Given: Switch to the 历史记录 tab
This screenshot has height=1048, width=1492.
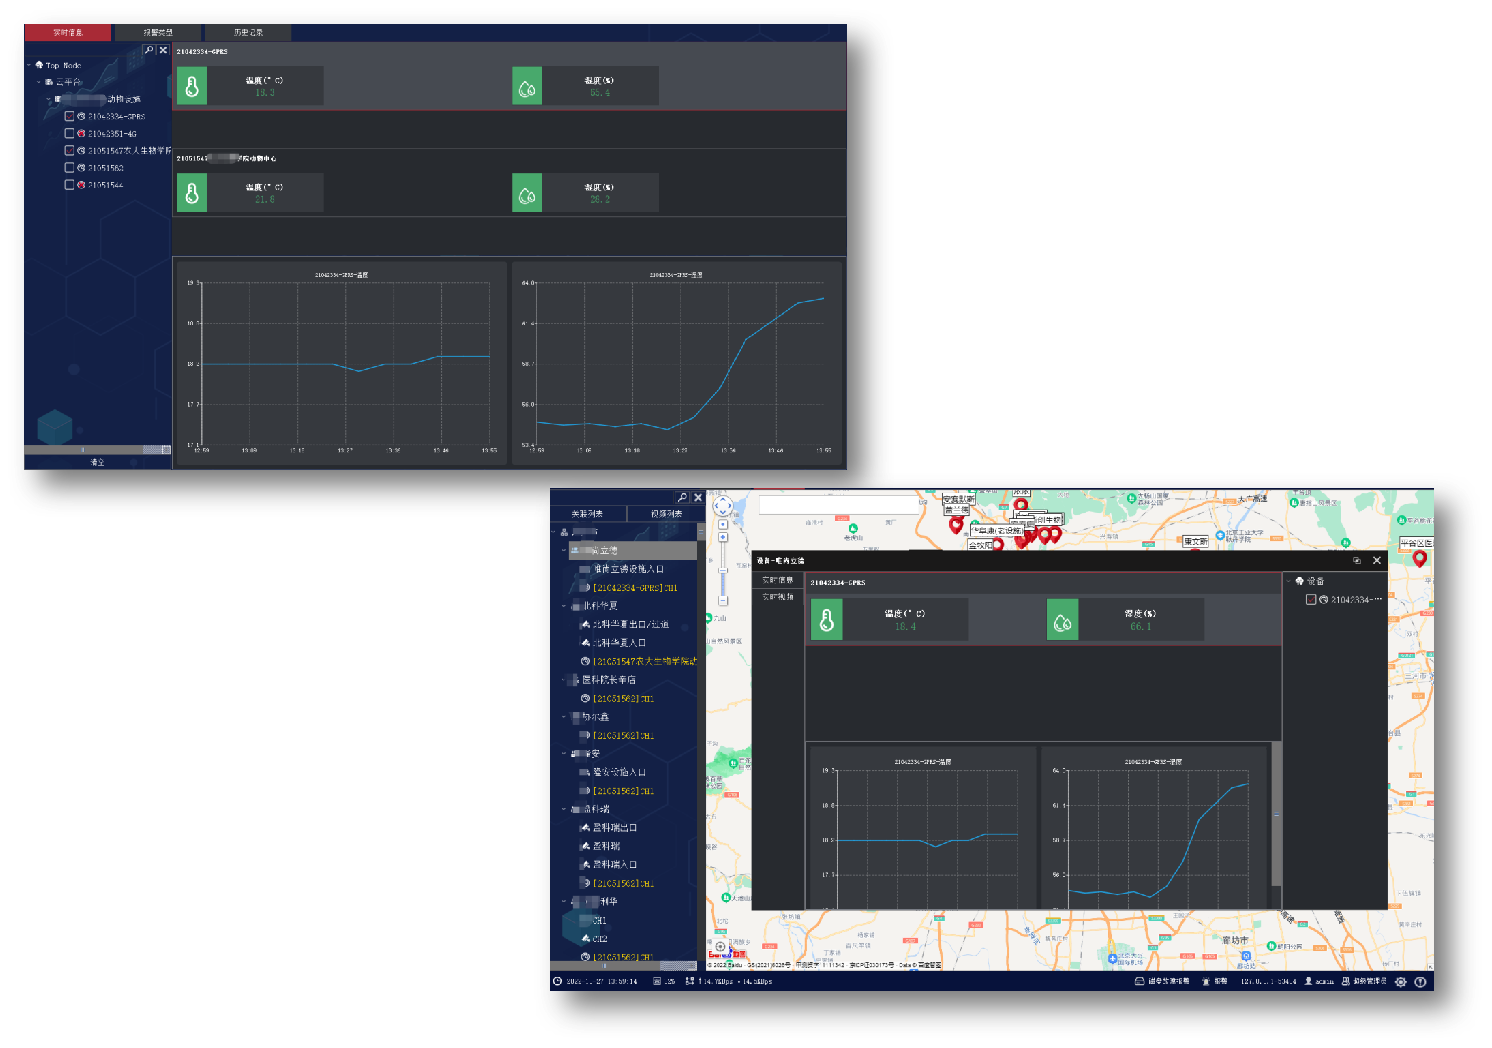Looking at the screenshot, I should pyautogui.click(x=248, y=33).
